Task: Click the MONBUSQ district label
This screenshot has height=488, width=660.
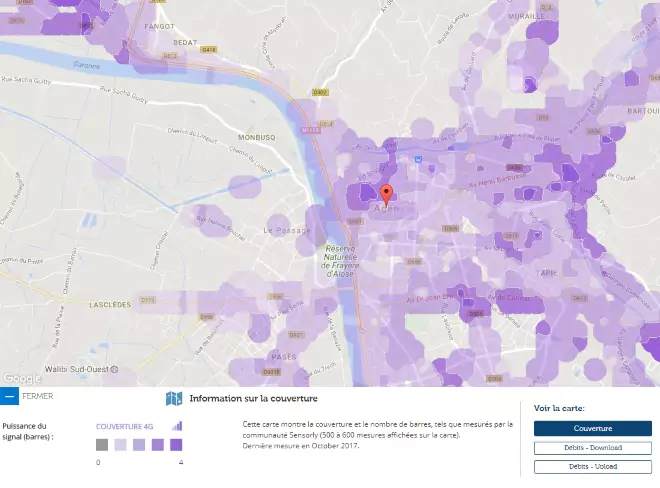Action: point(257,135)
